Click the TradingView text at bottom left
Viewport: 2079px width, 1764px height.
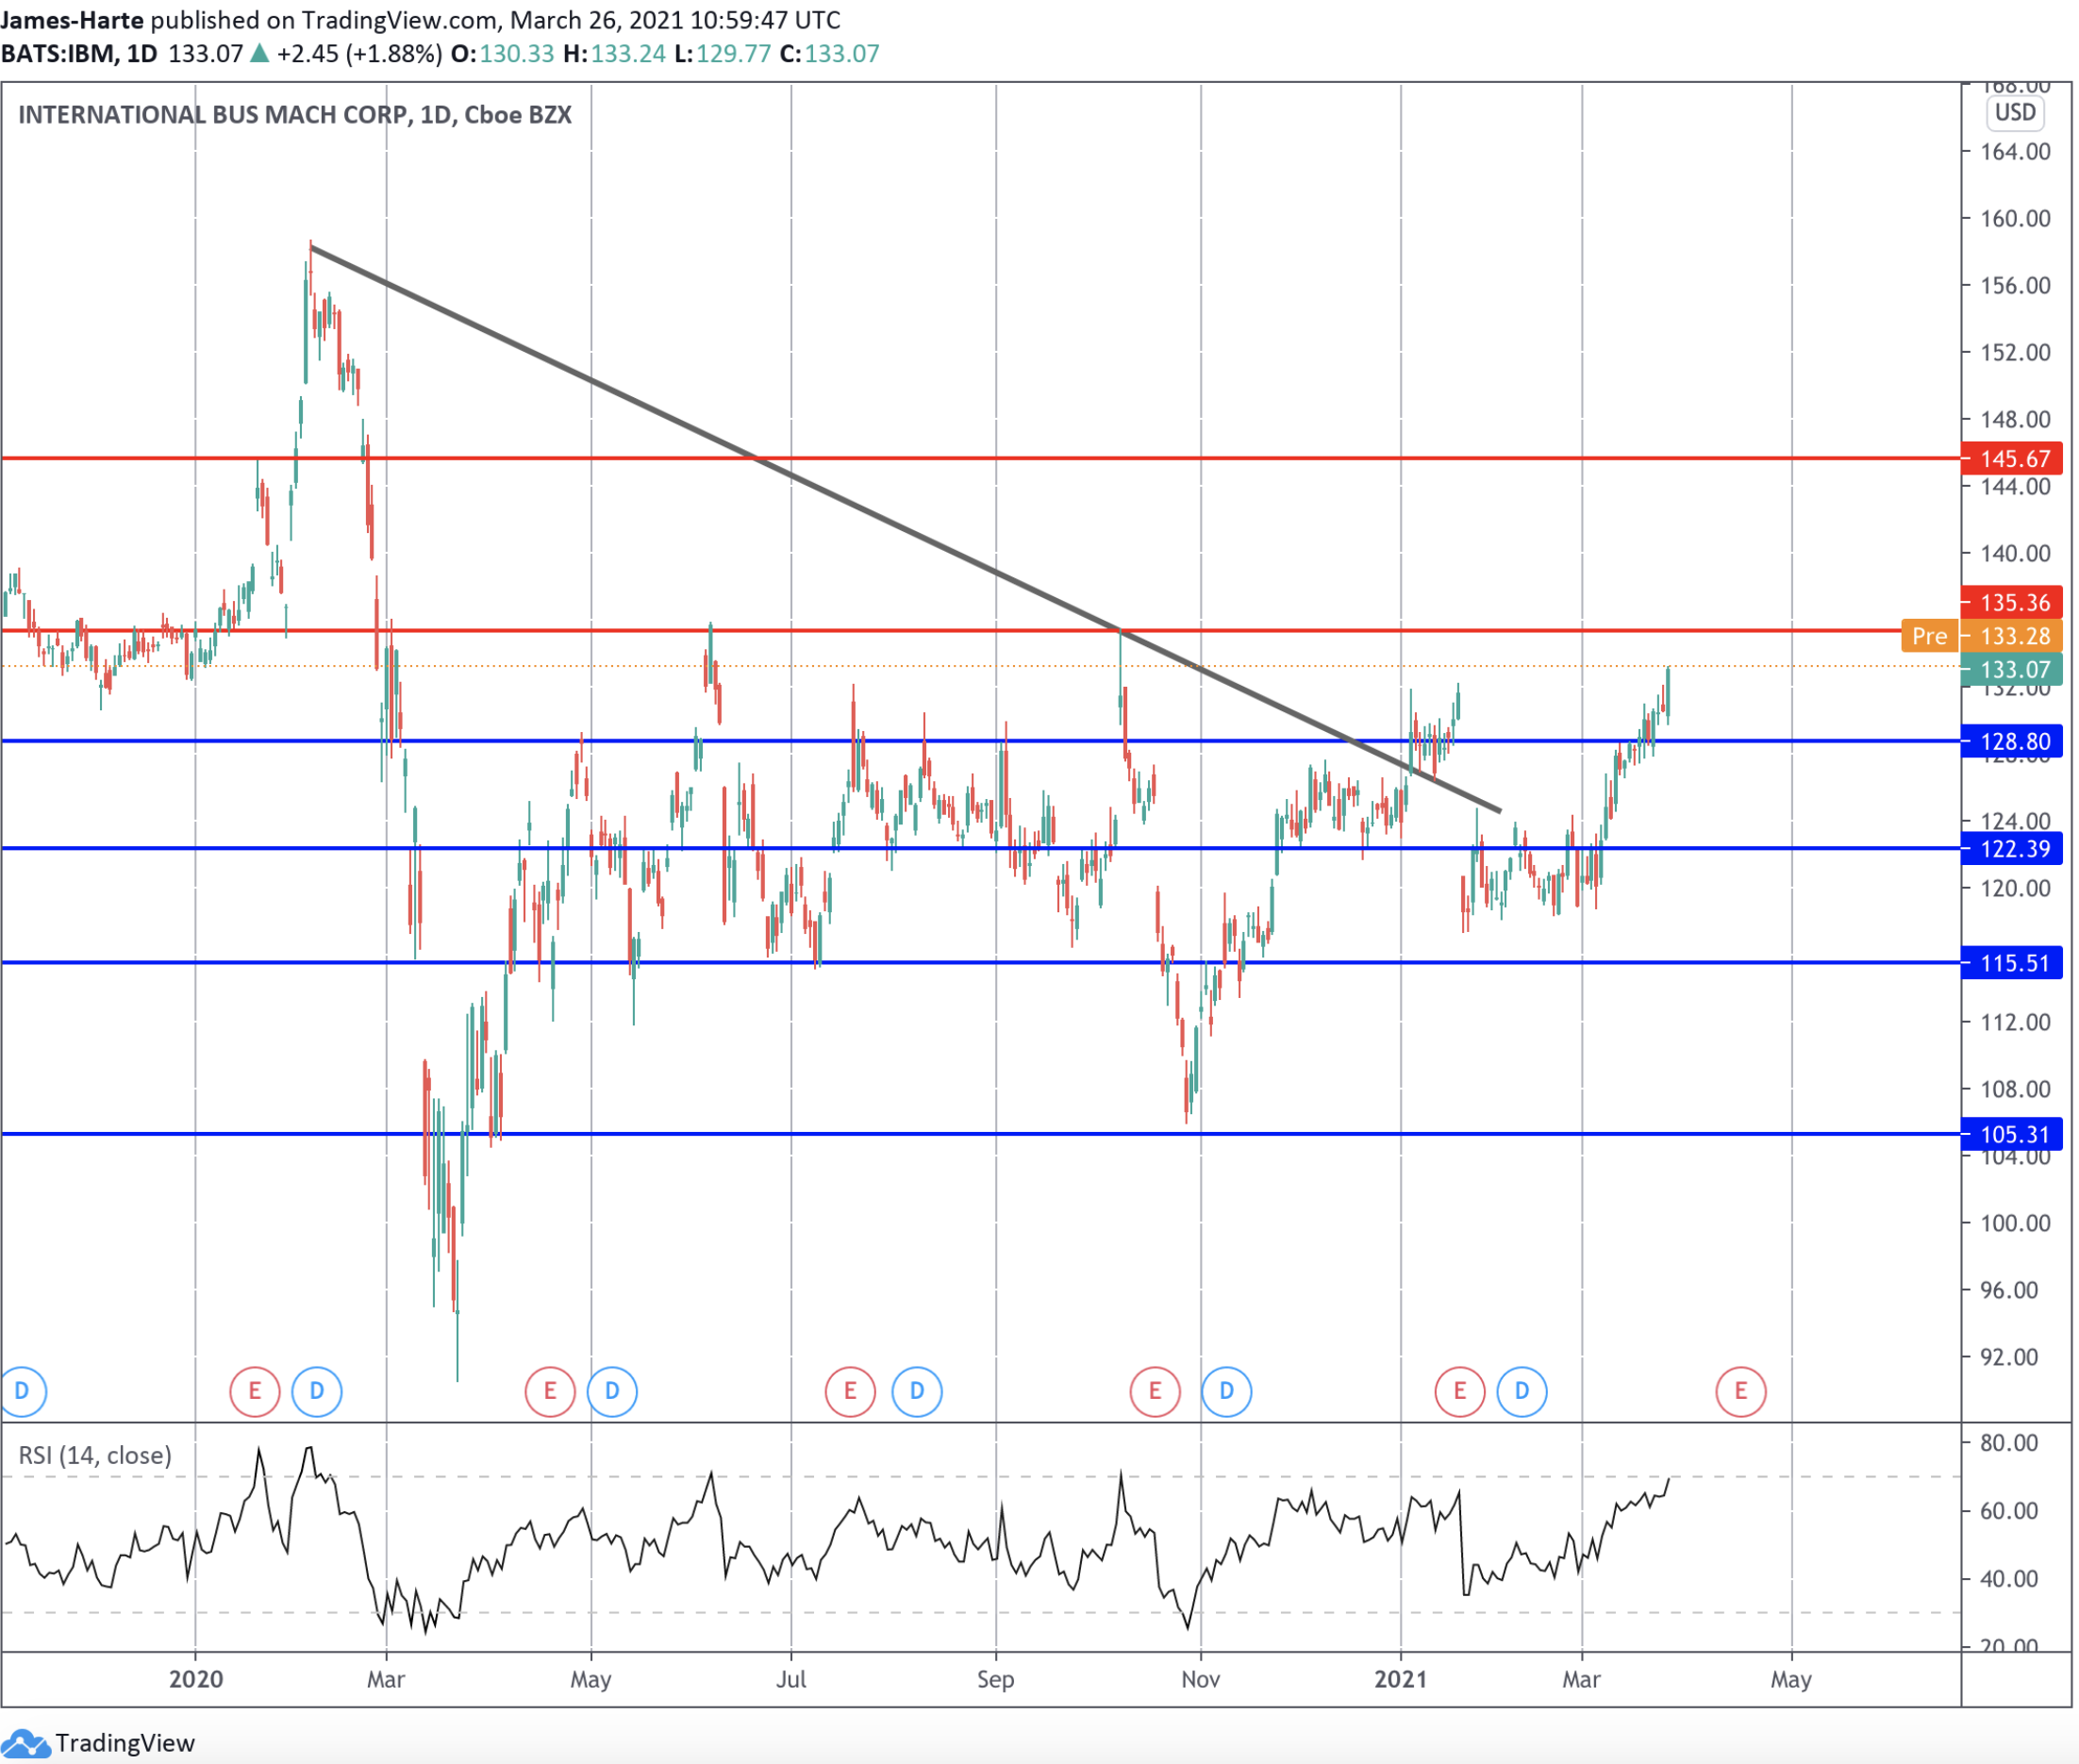pos(125,1743)
